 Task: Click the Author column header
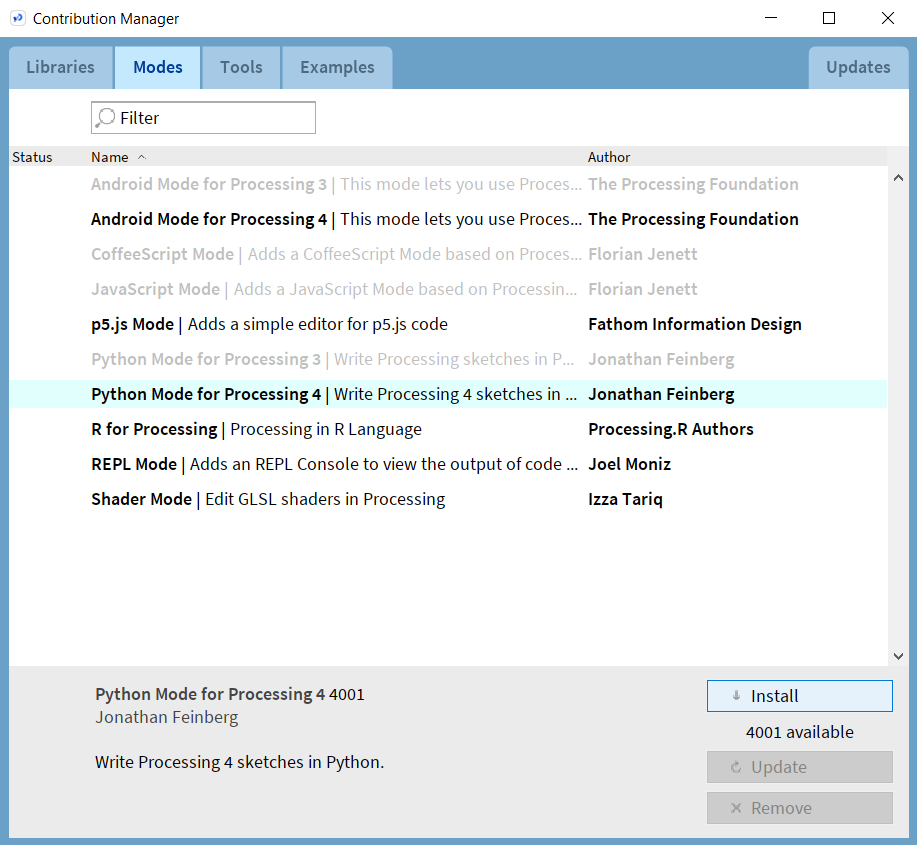tap(609, 157)
